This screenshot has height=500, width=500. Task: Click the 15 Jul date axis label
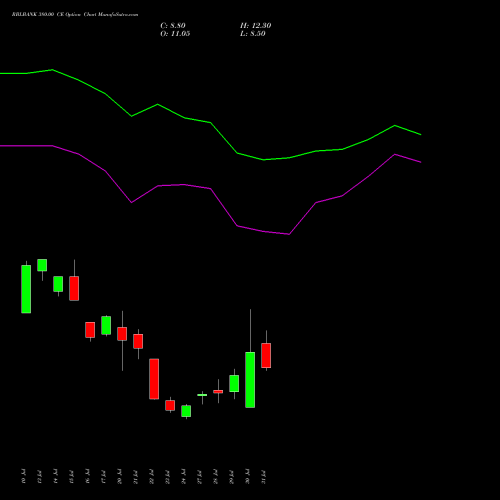(71, 476)
